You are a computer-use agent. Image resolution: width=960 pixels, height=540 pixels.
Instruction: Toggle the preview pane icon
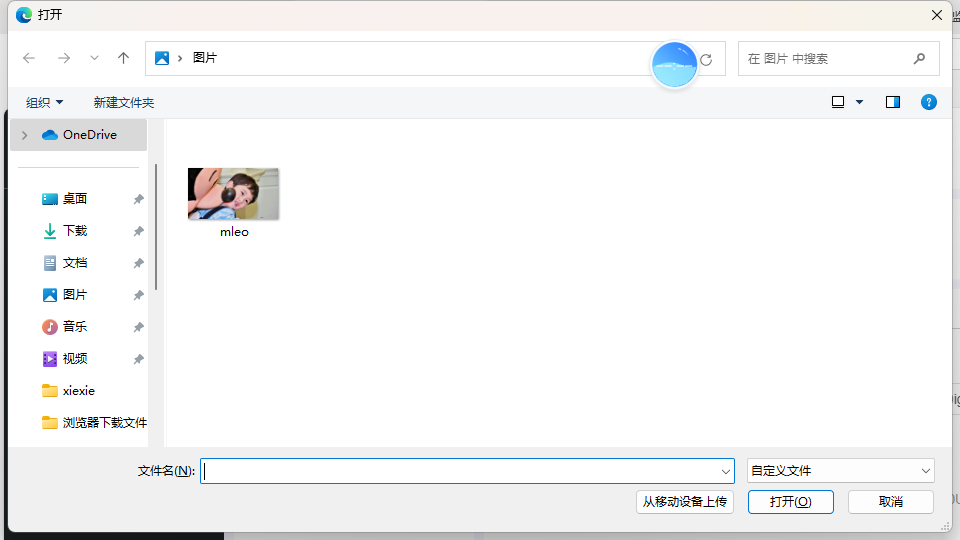pyautogui.click(x=893, y=102)
